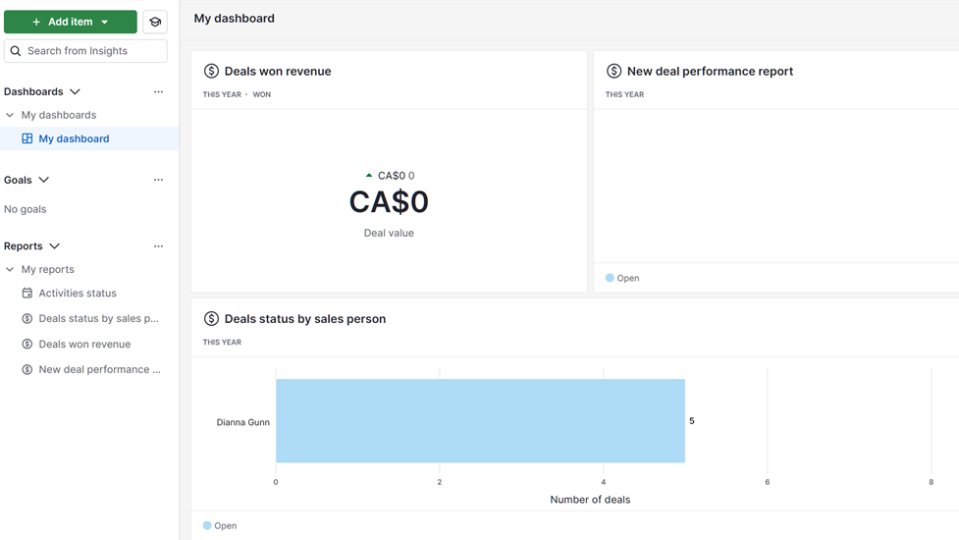Viewport: 959px width, 540px height.
Task: Open the Deals status by sales person report
Action: (x=98, y=318)
